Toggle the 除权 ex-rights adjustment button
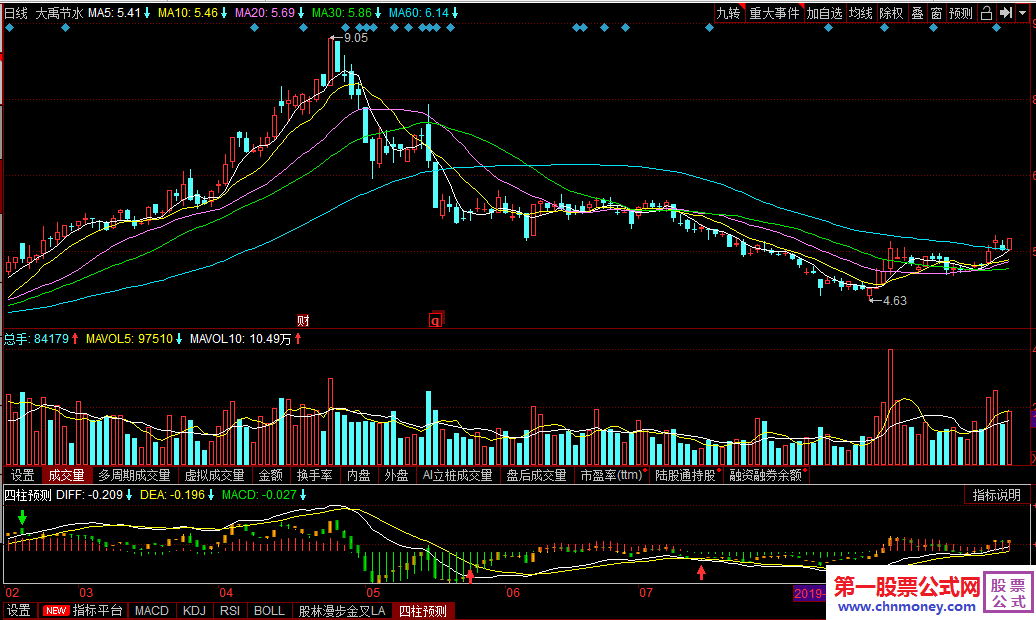Image resolution: width=1036 pixels, height=620 pixels. coord(891,13)
